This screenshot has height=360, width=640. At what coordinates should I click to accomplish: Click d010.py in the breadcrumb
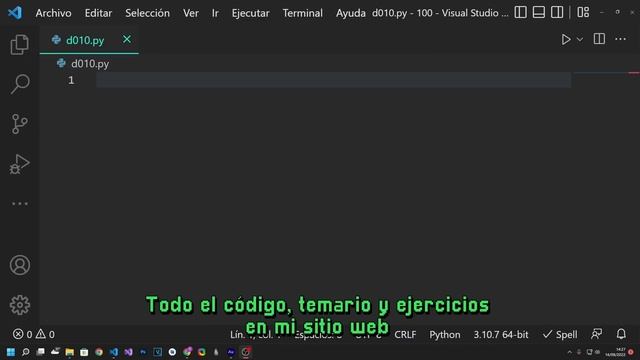pyautogui.click(x=89, y=64)
